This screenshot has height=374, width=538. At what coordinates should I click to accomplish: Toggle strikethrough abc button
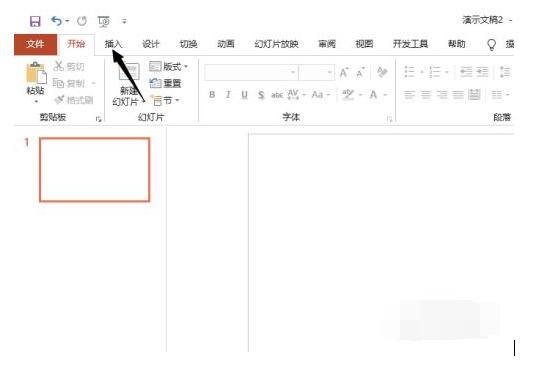(x=277, y=95)
